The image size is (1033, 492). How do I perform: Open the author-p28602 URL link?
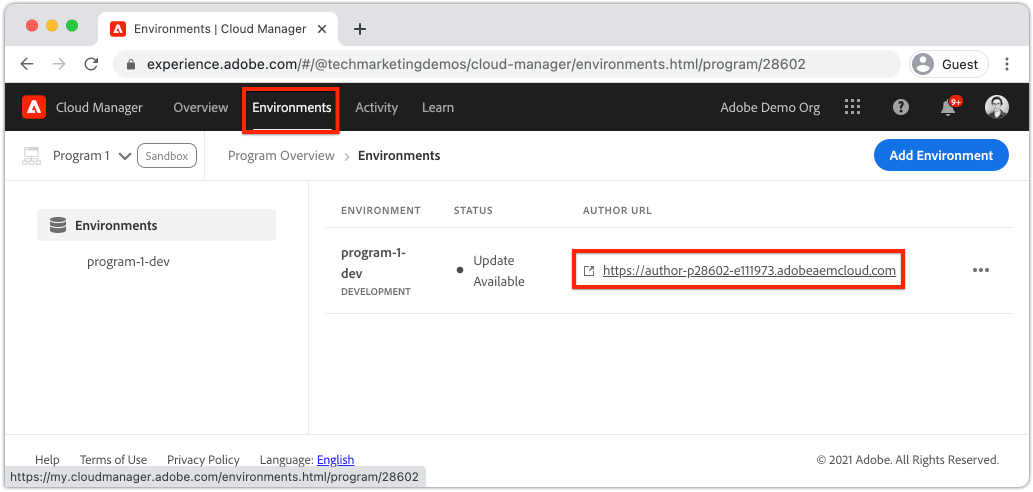pyautogui.click(x=749, y=271)
